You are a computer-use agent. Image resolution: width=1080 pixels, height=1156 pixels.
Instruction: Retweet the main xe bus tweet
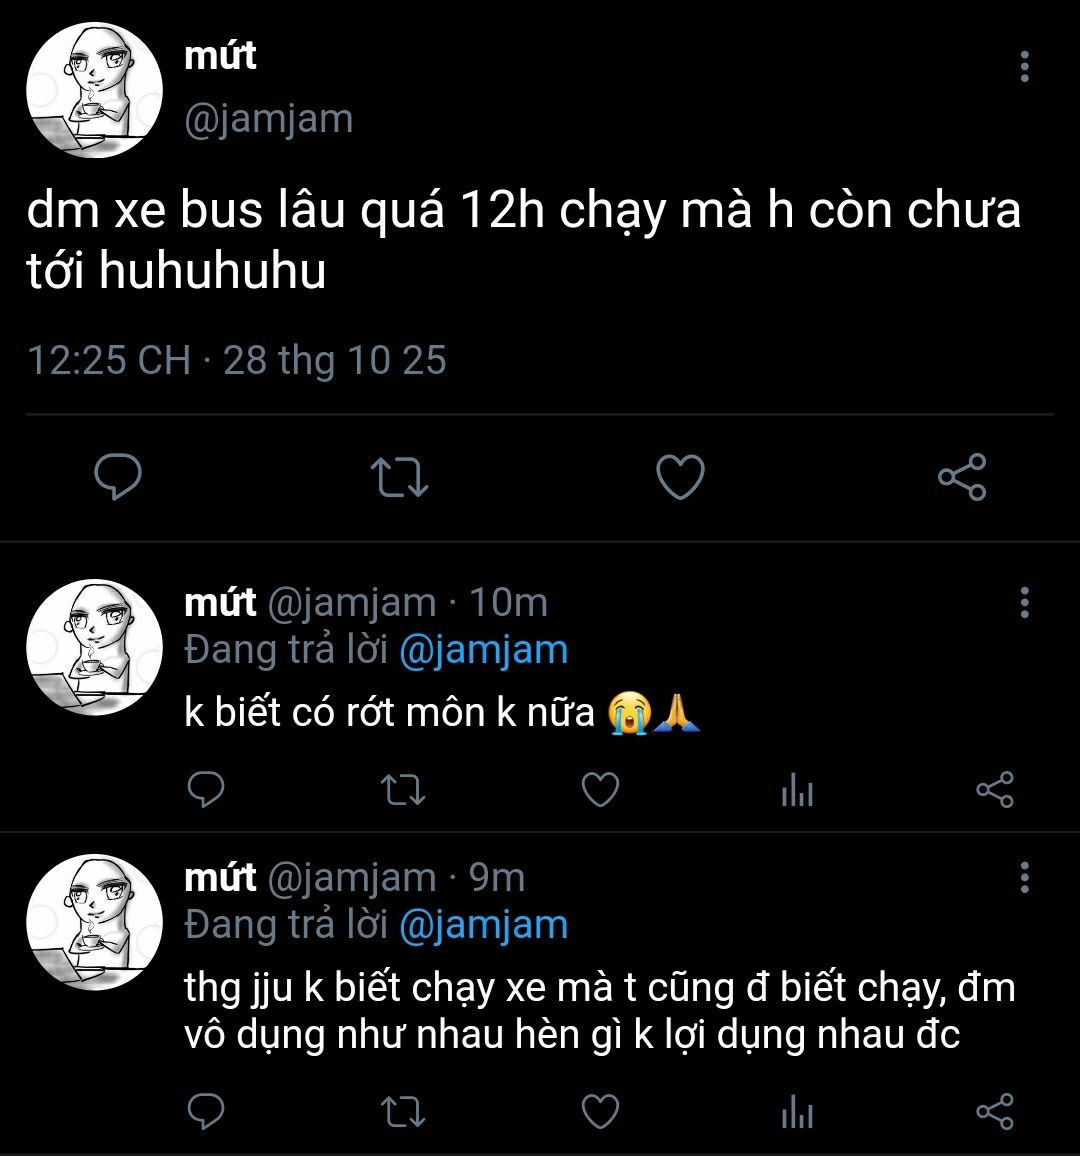(399, 477)
